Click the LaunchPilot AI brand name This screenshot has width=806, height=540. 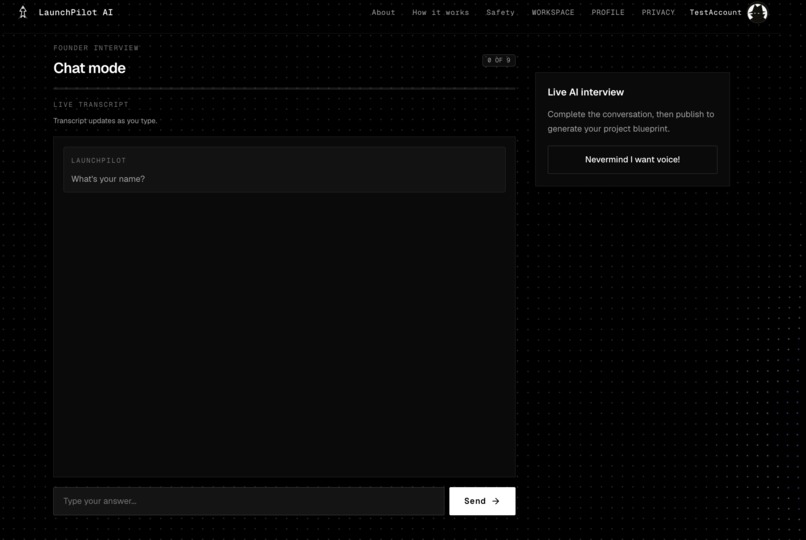tap(76, 12)
